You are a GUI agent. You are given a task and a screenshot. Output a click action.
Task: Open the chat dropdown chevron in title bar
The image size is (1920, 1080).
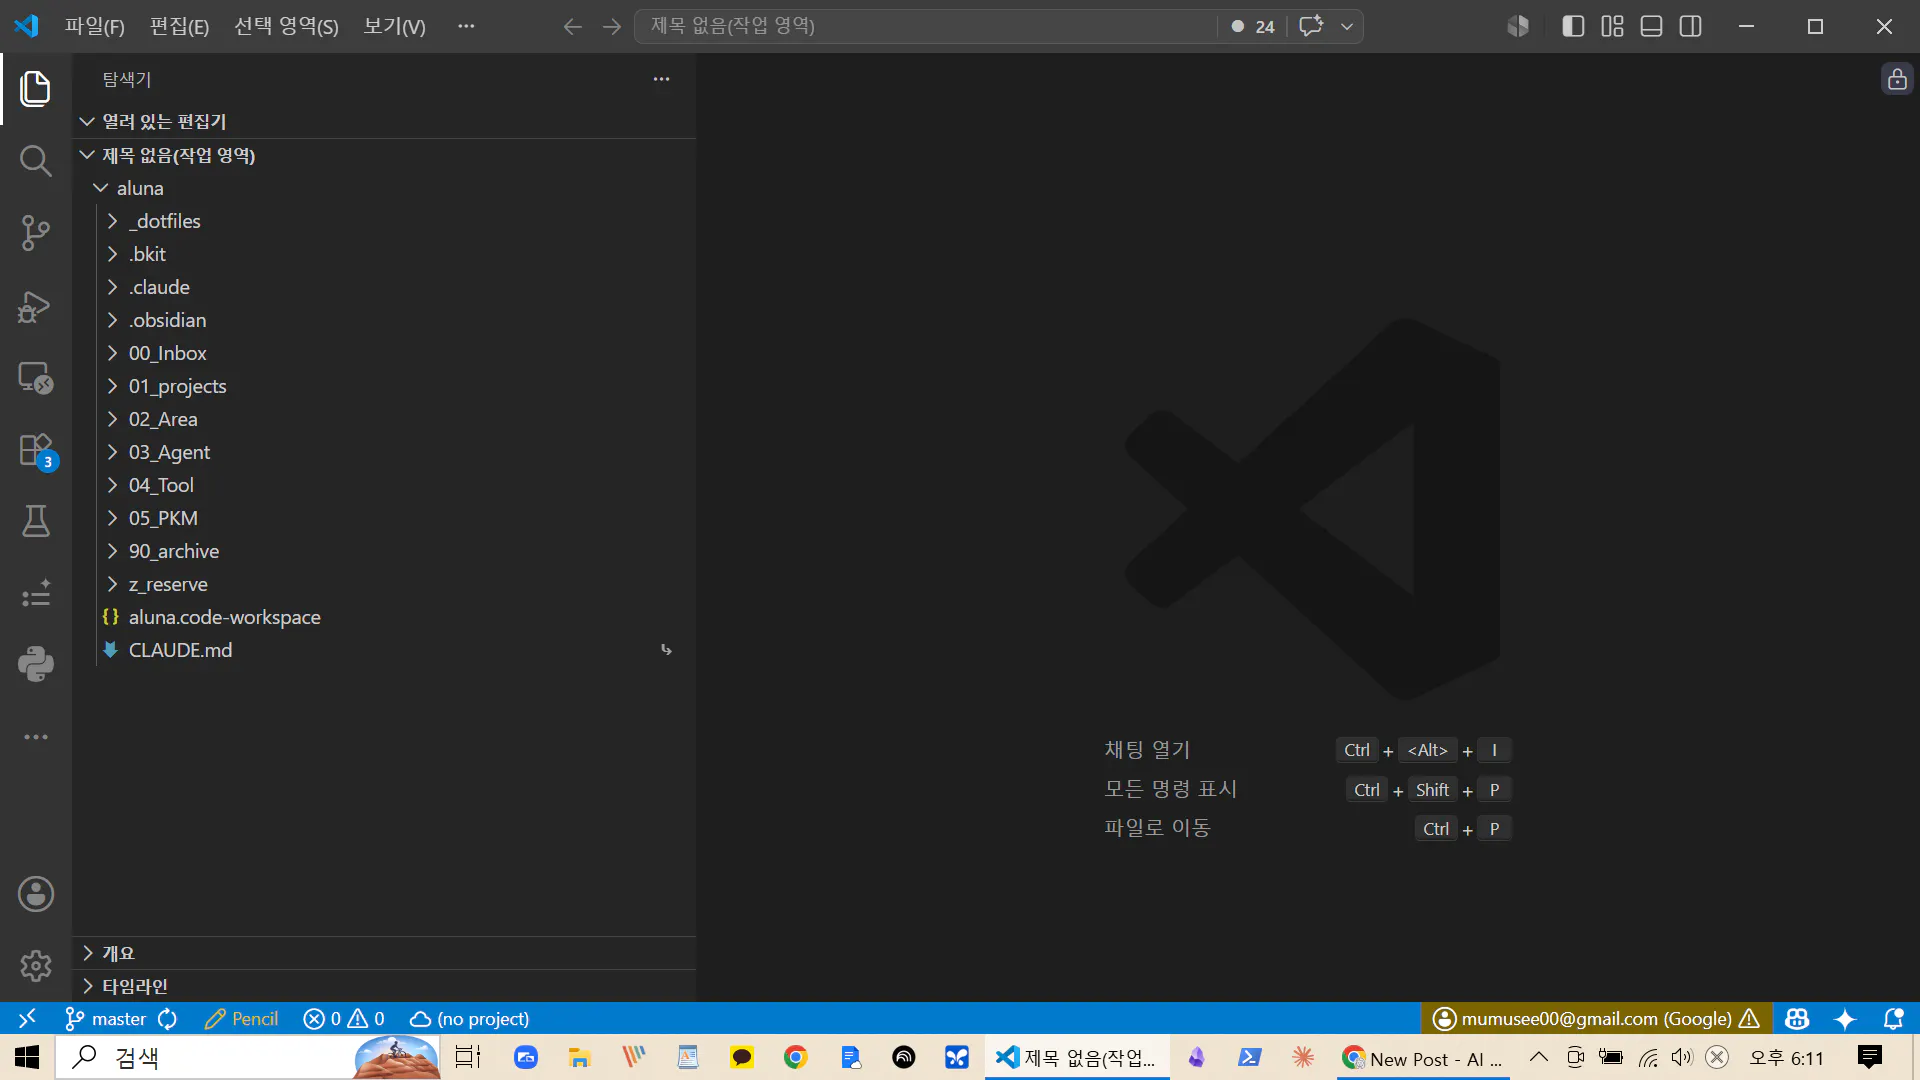click(1347, 27)
